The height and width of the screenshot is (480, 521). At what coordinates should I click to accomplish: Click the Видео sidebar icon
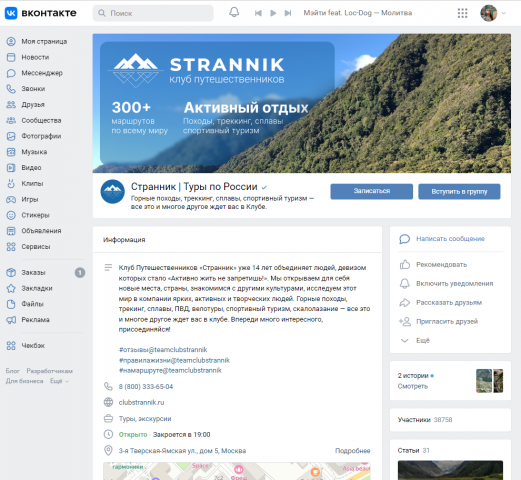point(11,168)
